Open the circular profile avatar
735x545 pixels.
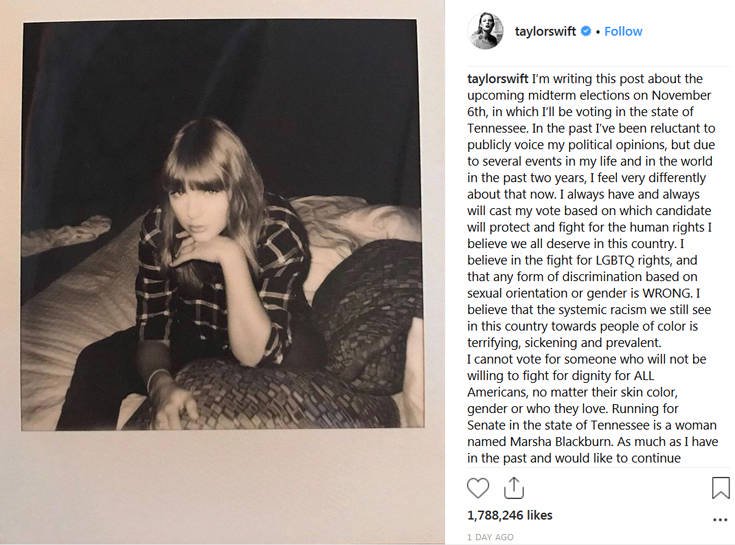click(485, 31)
